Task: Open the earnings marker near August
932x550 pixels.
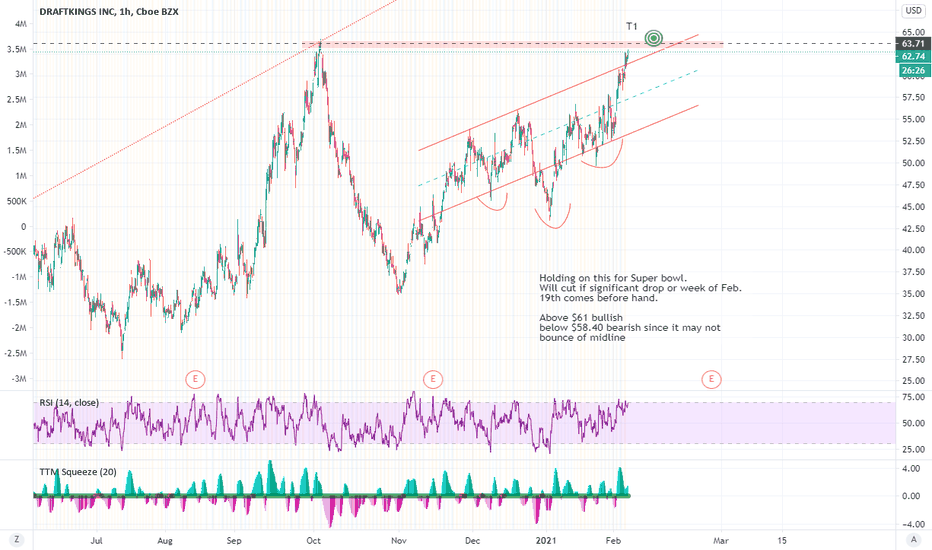Action: [x=195, y=379]
